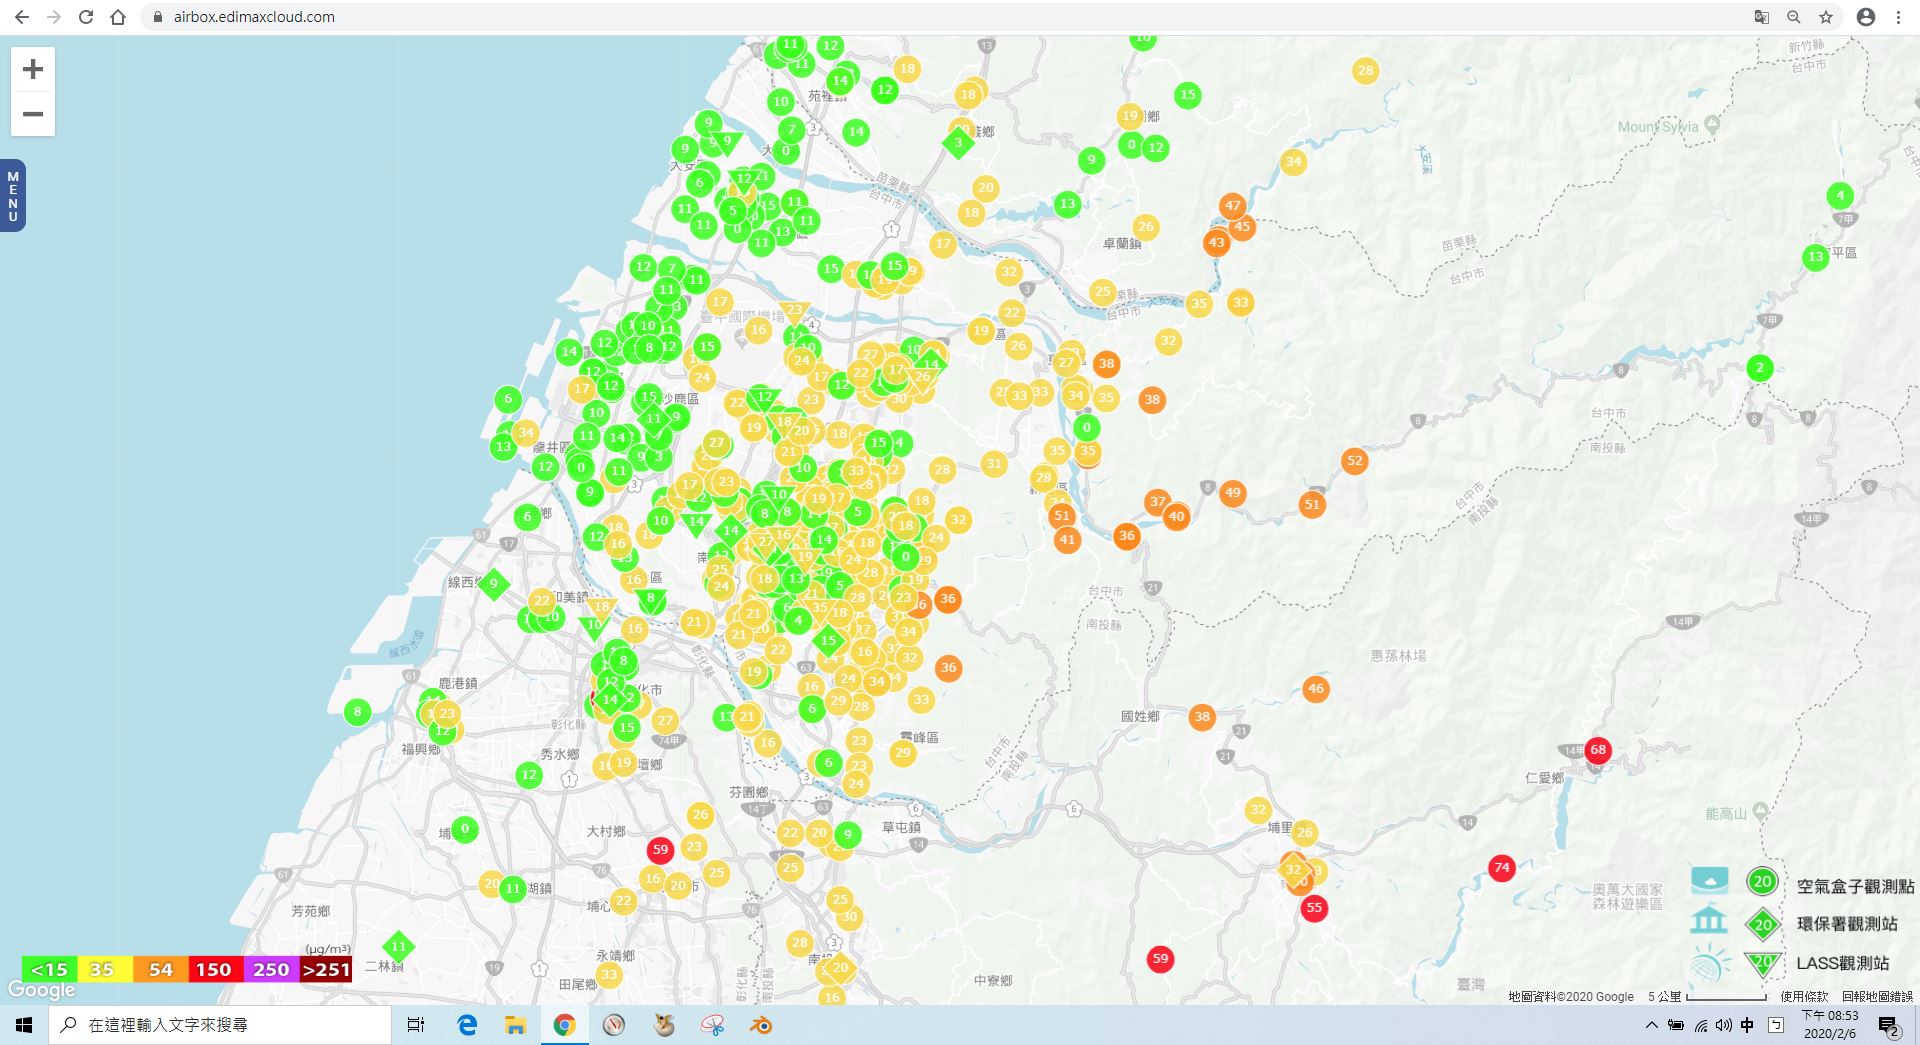Toggle the 中 IME input mode

(x=1747, y=1025)
